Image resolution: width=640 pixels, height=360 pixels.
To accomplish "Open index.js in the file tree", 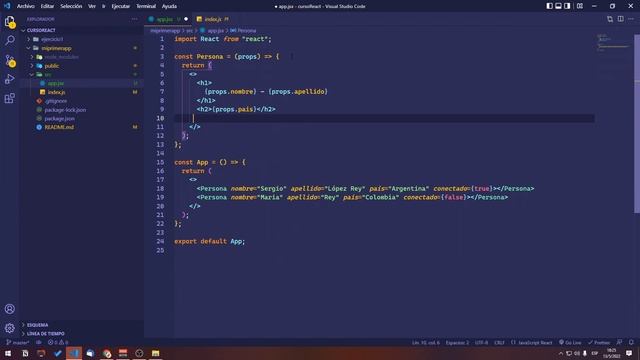I will click(x=82, y=92).
